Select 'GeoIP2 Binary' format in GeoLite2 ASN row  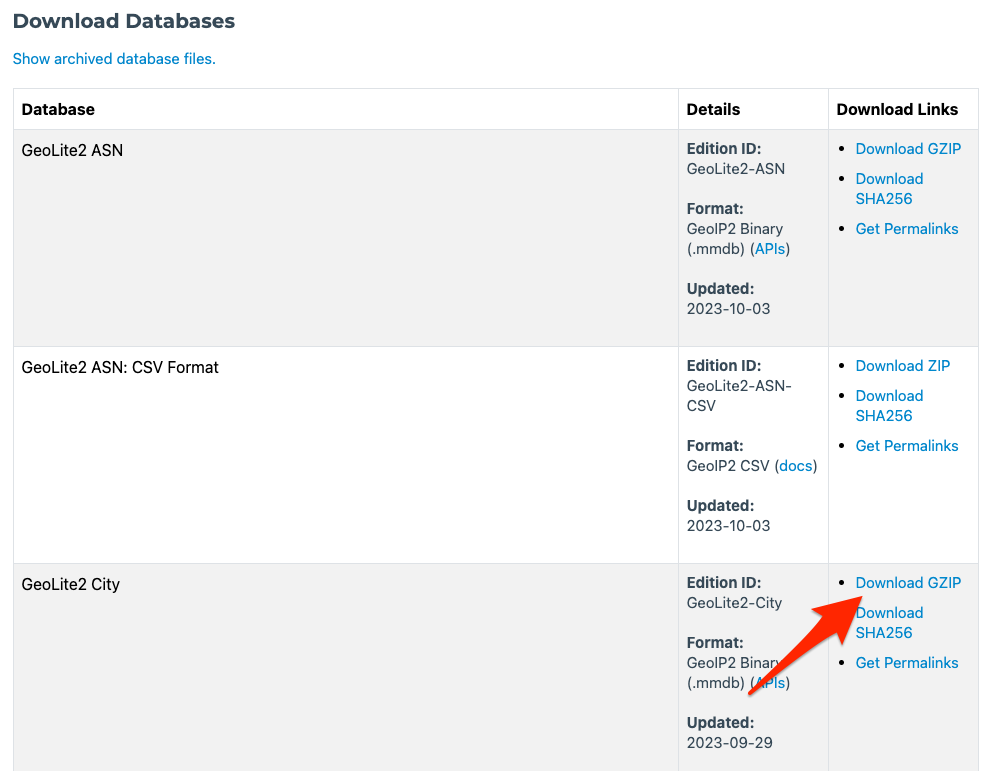coord(735,228)
